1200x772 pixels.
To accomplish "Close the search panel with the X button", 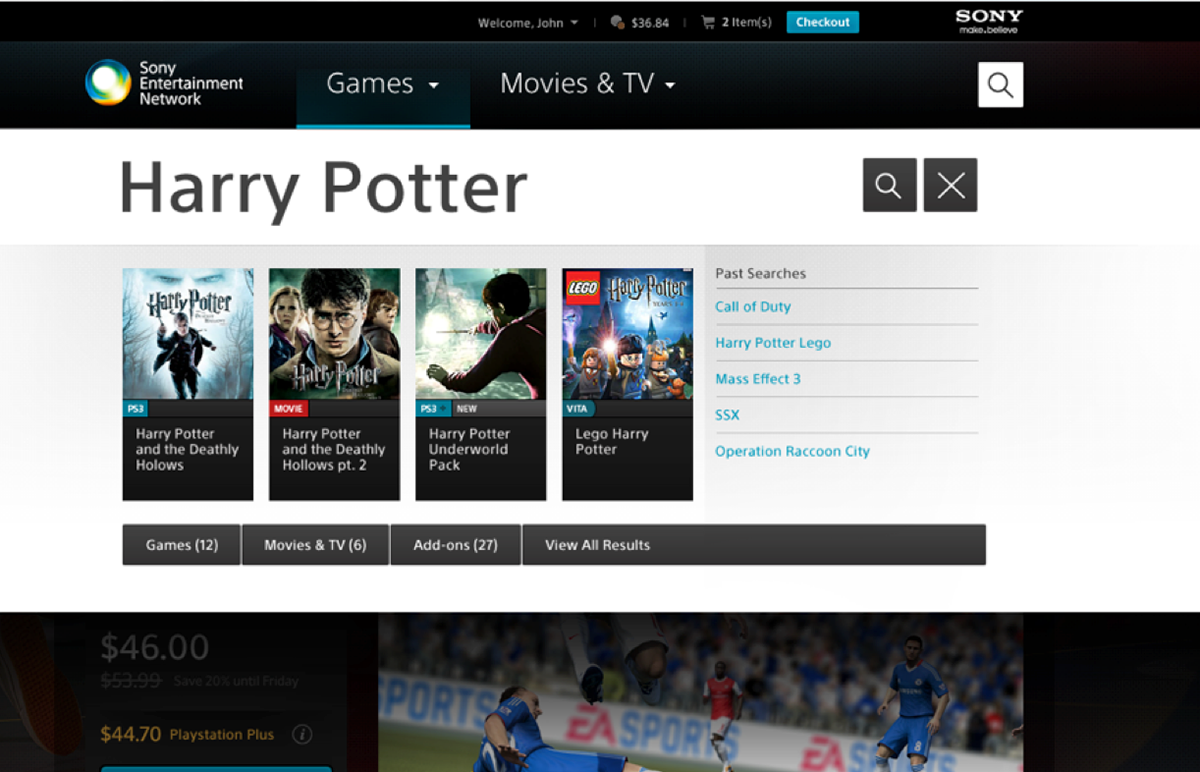I will (x=950, y=185).
